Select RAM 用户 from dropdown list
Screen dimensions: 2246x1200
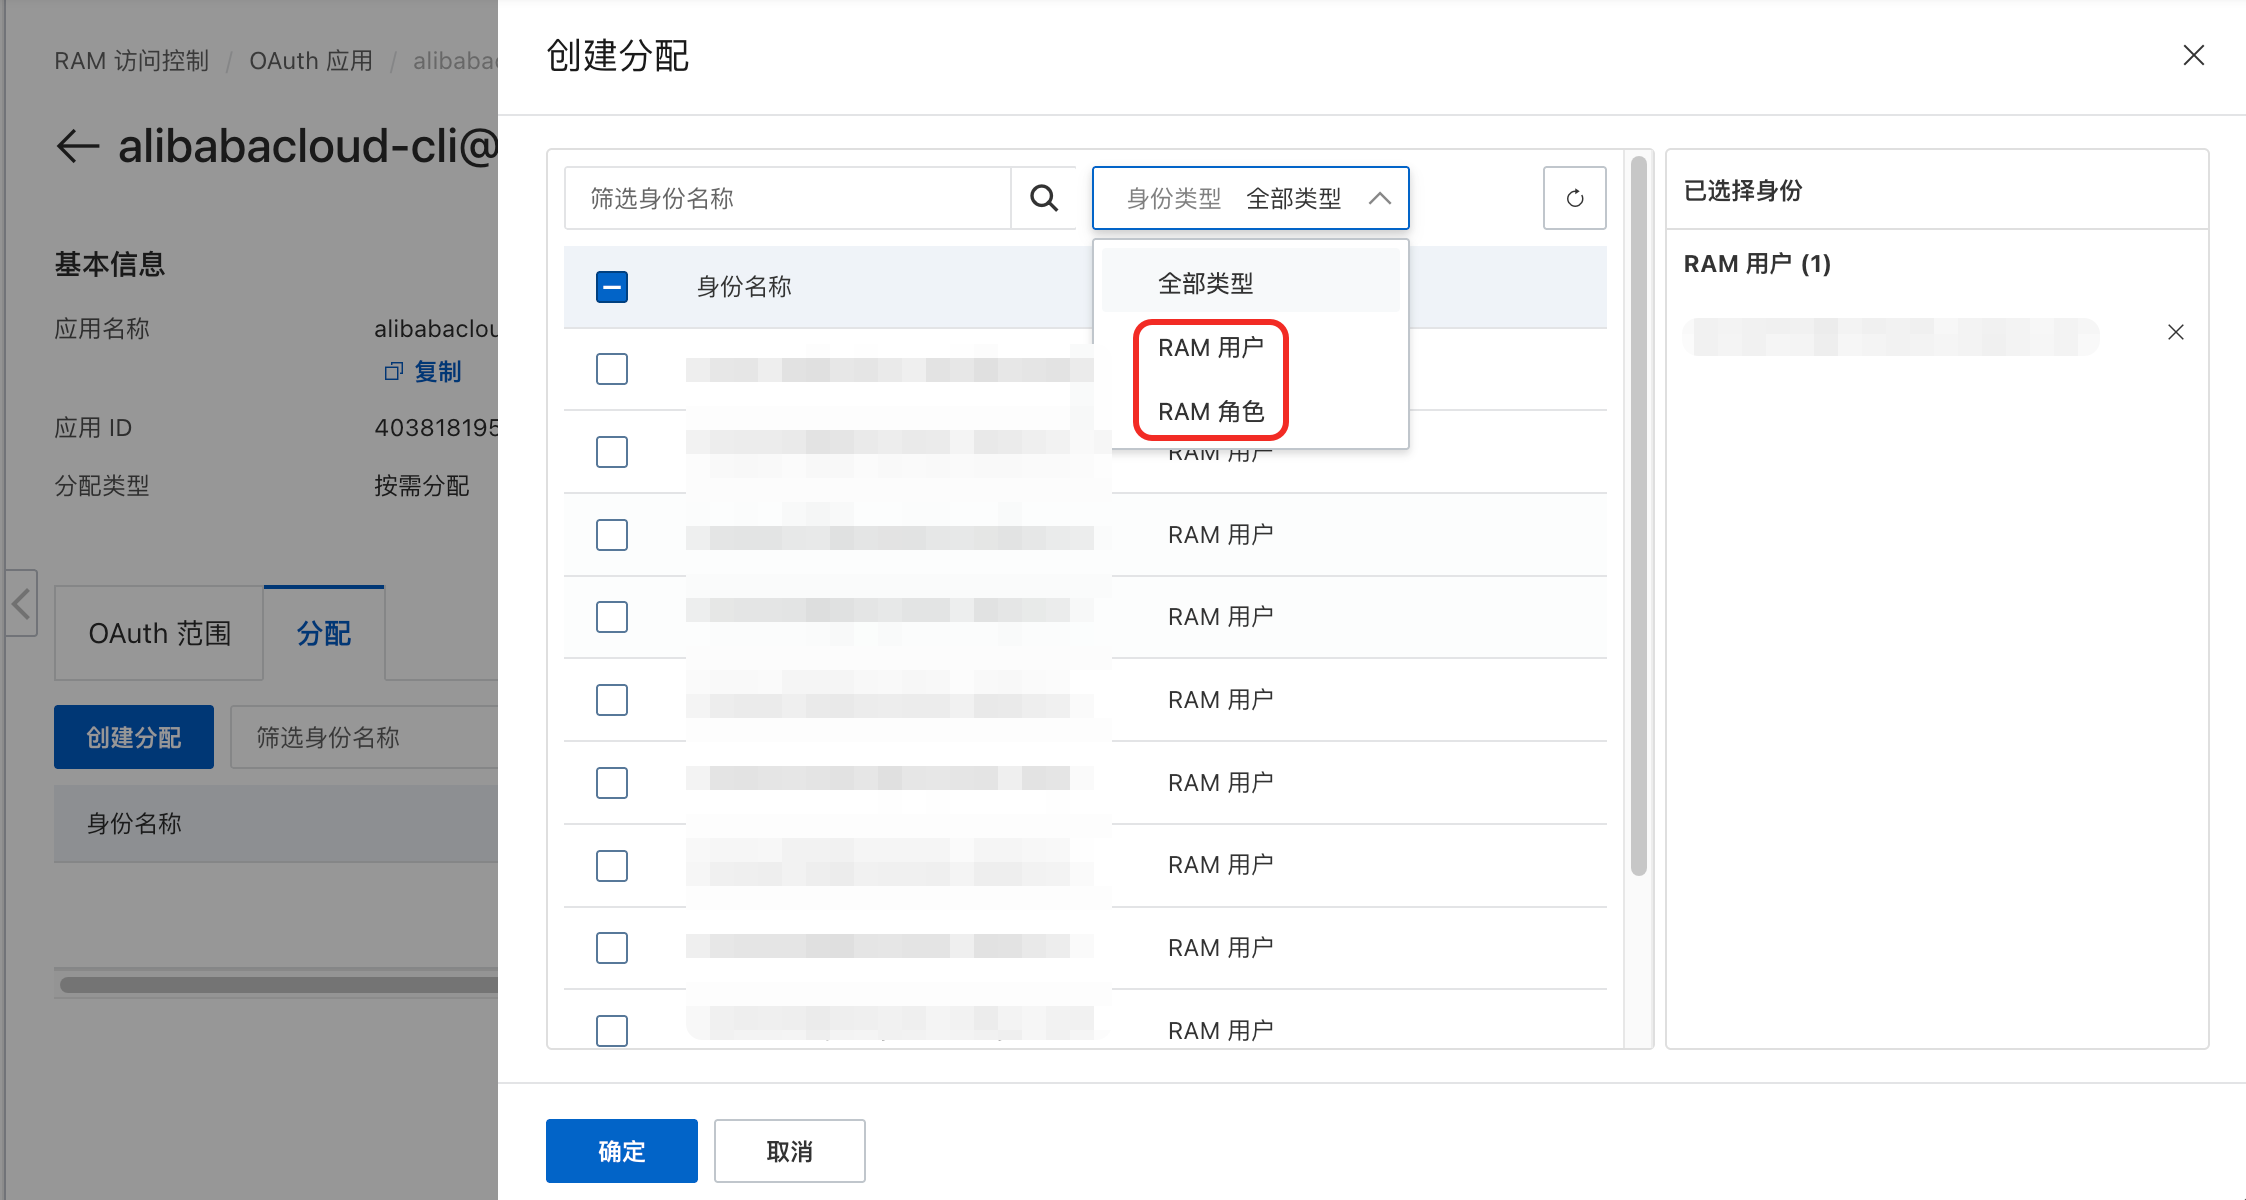coord(1210,348)
